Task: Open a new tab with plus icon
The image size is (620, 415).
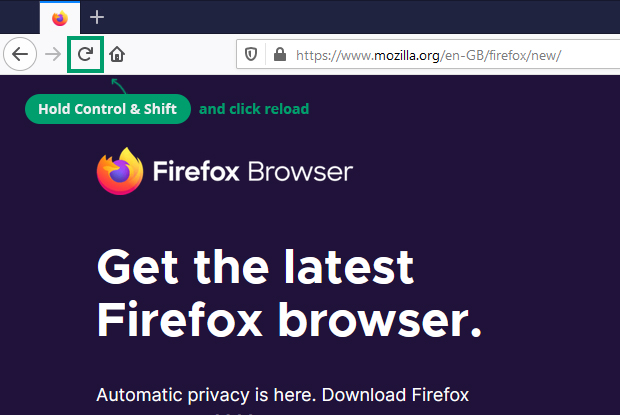Action: [x=97, y=17]
